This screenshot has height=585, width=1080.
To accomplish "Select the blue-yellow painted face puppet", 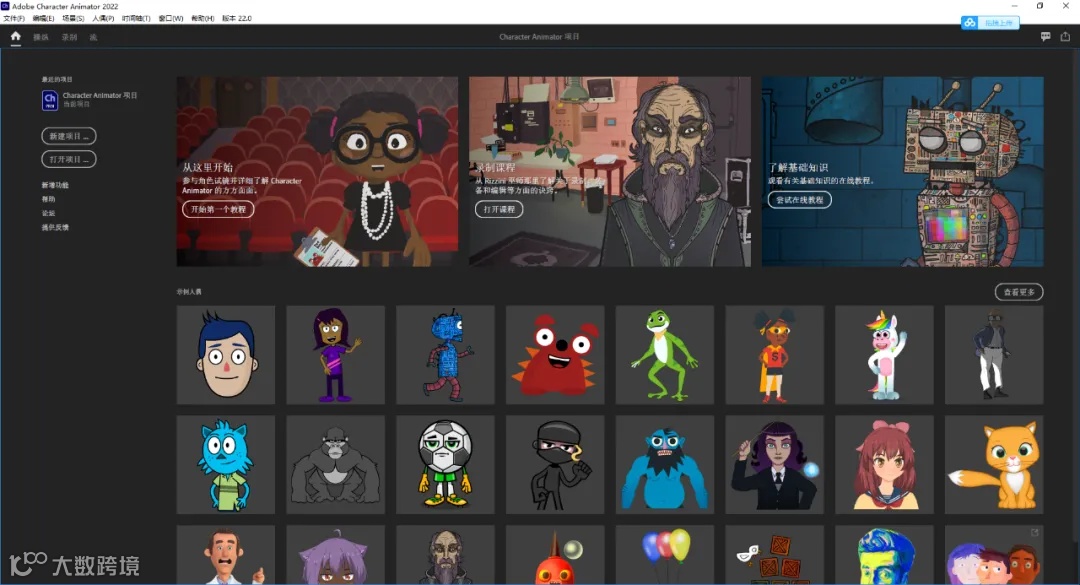I will click(x=884, y=555).
